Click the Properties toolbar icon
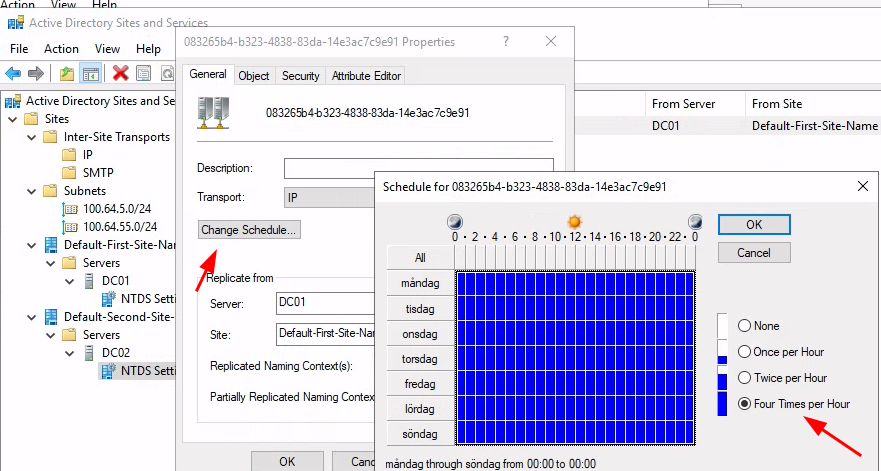 [x=143, y=73]
